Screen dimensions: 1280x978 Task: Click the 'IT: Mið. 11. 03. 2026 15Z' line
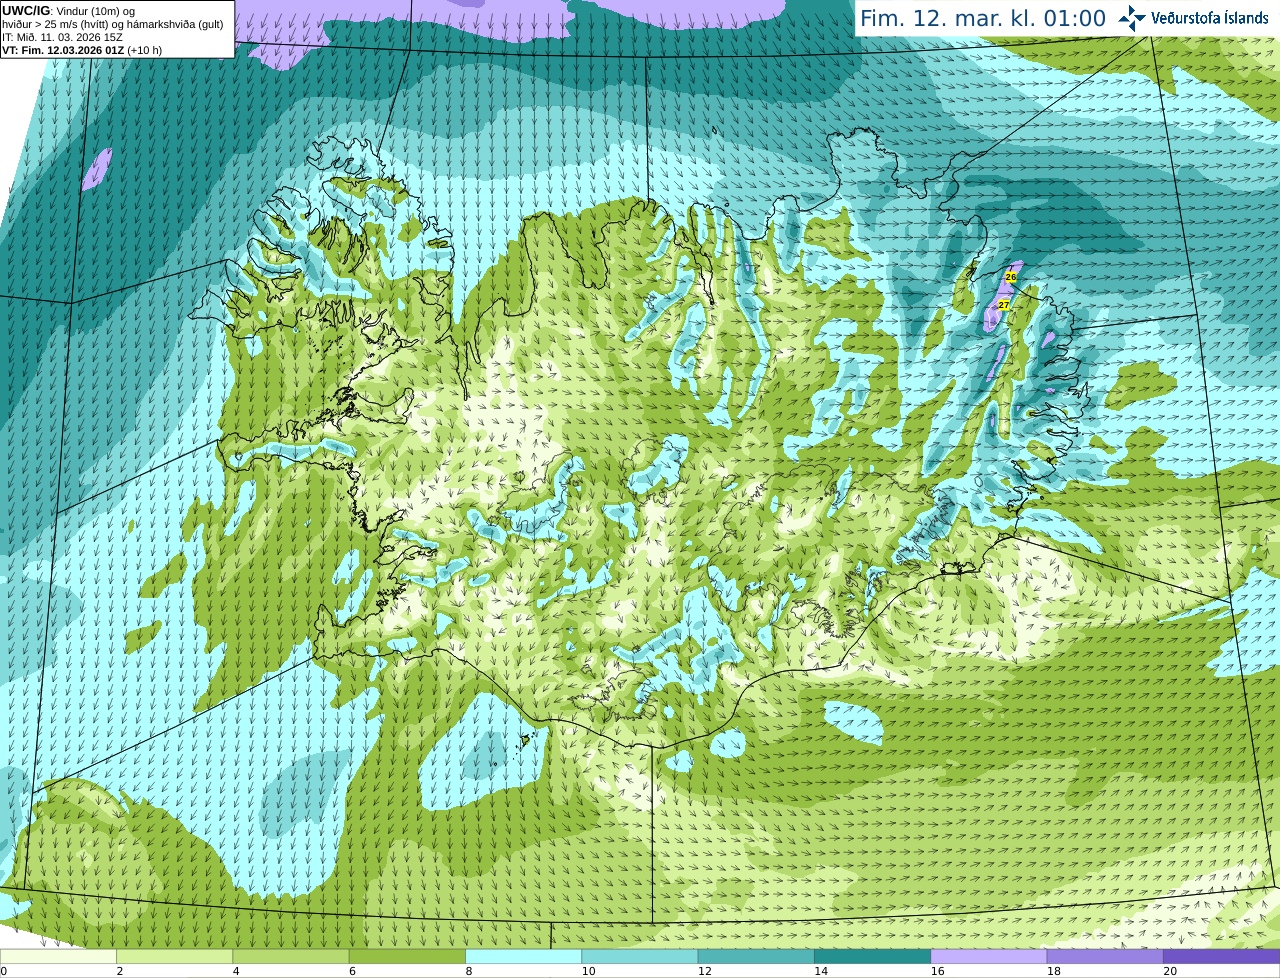pyautogui.click(x=62, y=37)
